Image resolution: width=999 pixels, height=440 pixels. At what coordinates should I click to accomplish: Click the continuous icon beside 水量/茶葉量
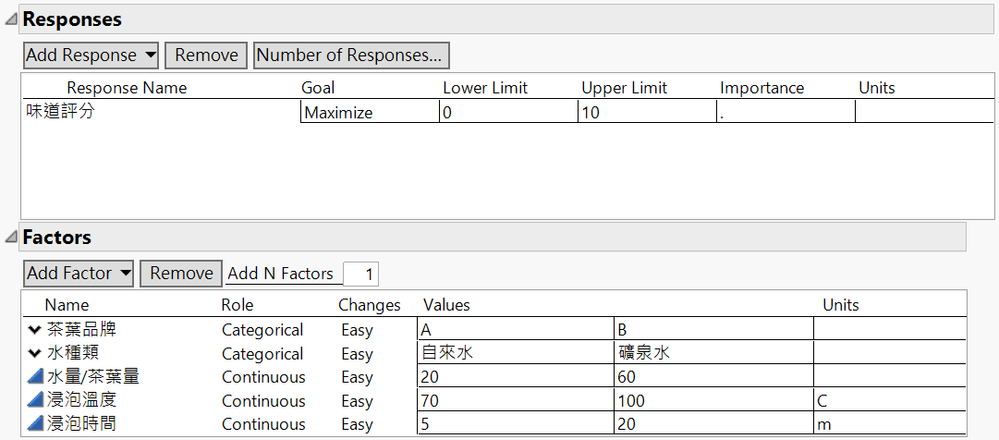35,377
